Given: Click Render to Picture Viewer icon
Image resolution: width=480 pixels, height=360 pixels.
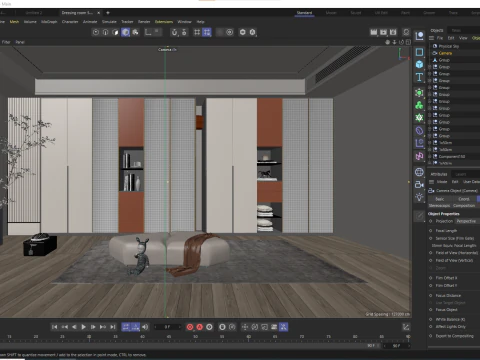Looking at the screenshot, I should [383, 32].
